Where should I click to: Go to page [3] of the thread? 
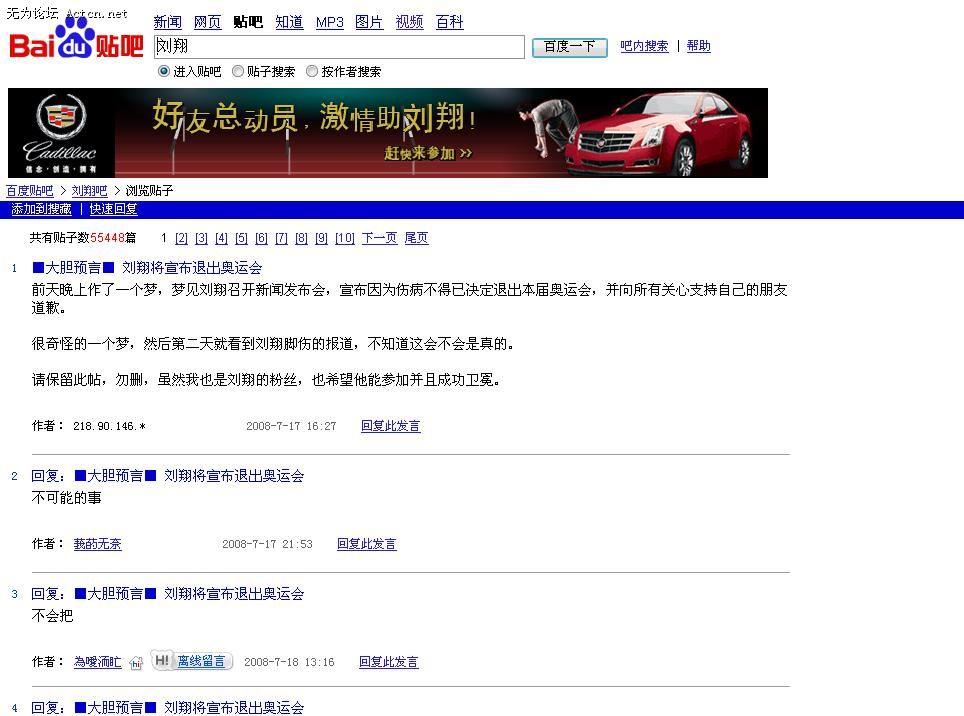tap(201, 238)
